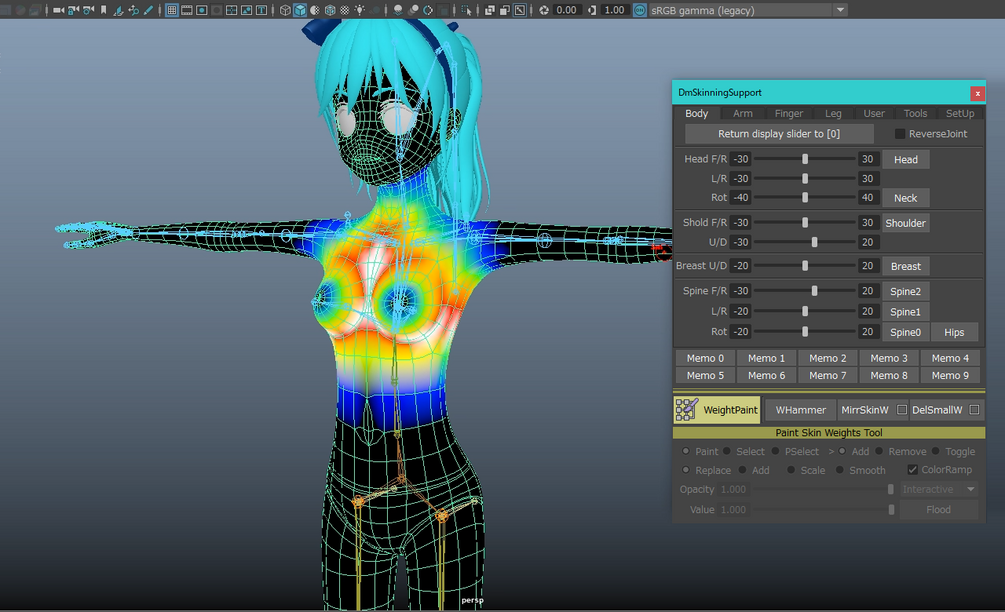Toggle Use Default Material icon
1005x612 pixels.
(315, 10)
